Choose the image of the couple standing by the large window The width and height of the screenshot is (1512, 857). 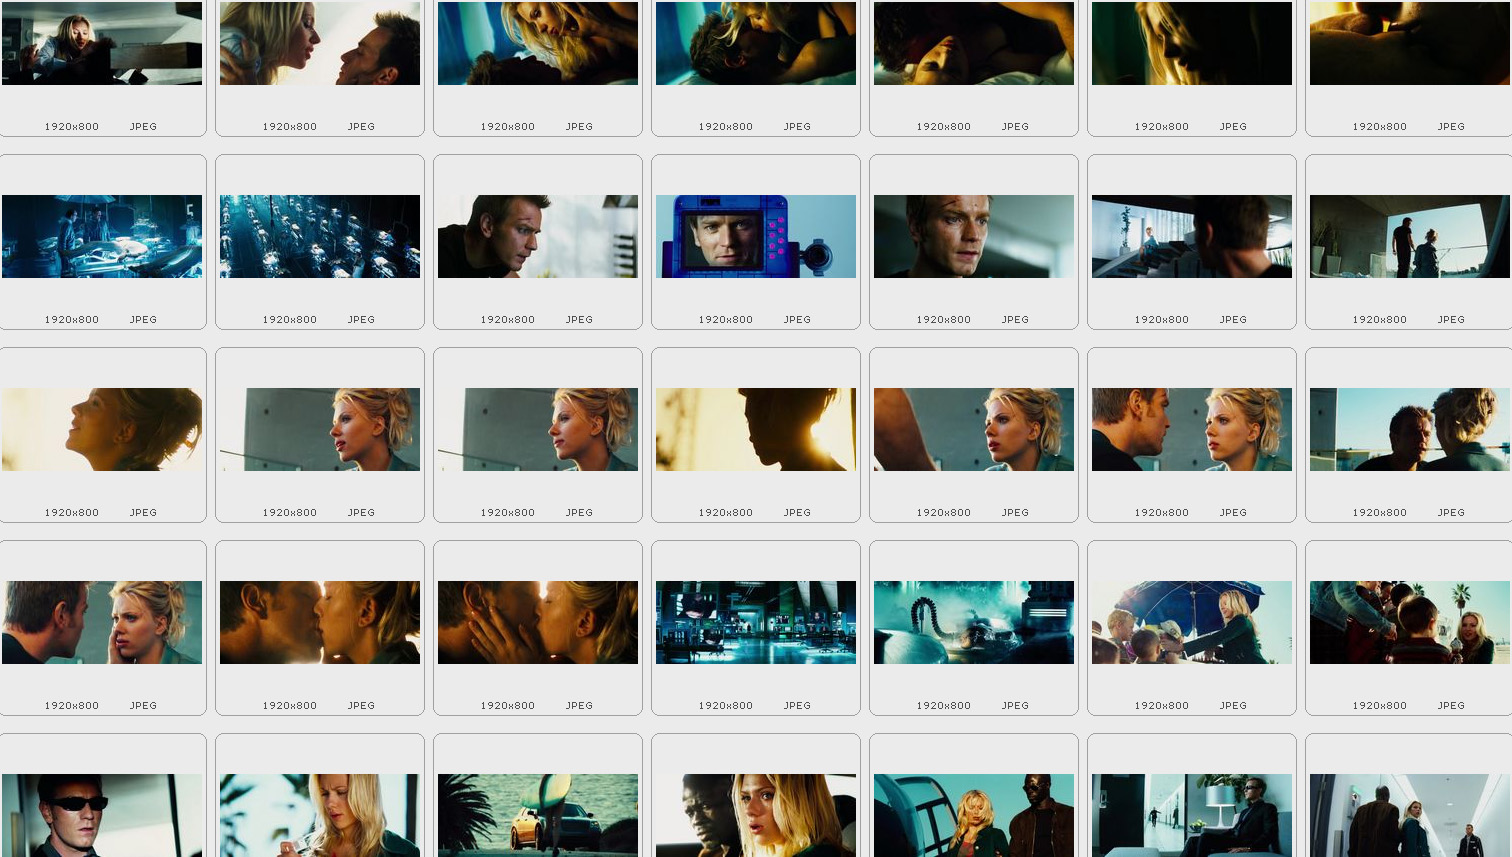(1410, 236)
